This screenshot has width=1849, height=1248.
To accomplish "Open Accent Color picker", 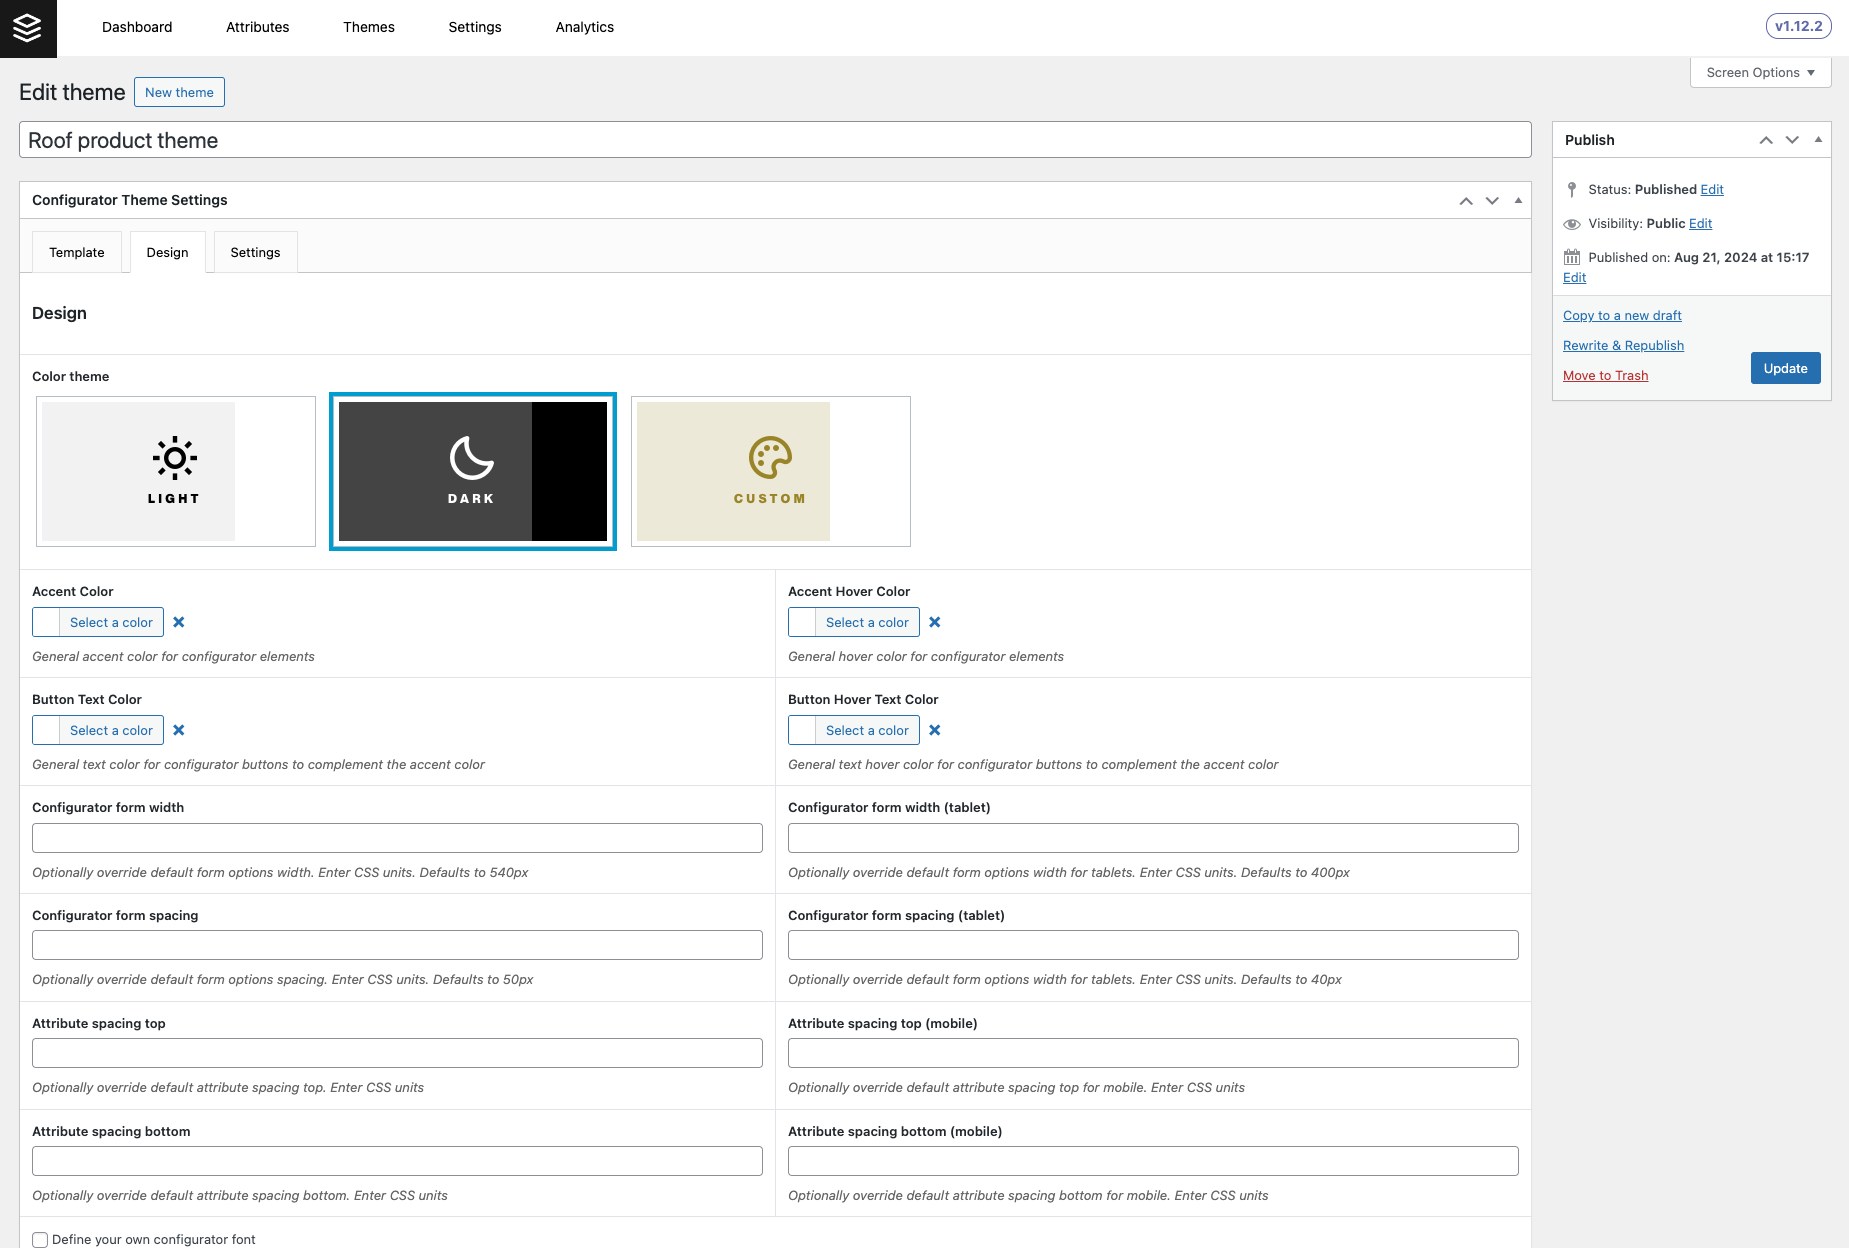I will click(x=98, y=622).
